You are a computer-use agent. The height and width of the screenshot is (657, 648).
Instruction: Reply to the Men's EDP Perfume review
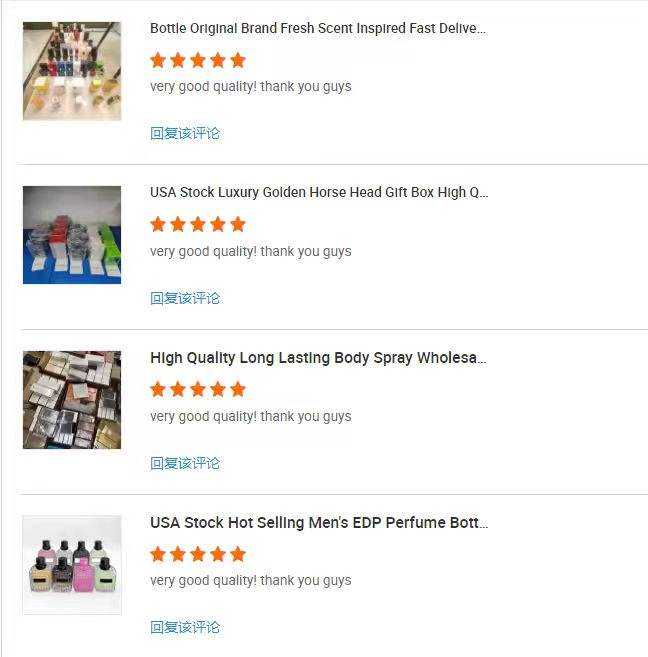pos(185,627)
